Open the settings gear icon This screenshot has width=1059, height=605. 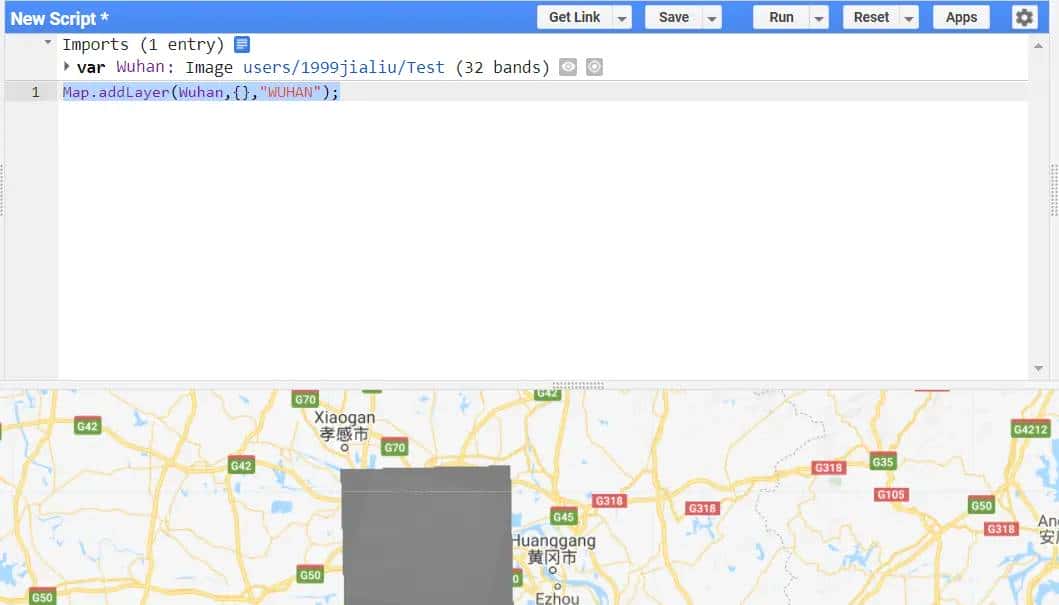click(x=1023, y=17)
